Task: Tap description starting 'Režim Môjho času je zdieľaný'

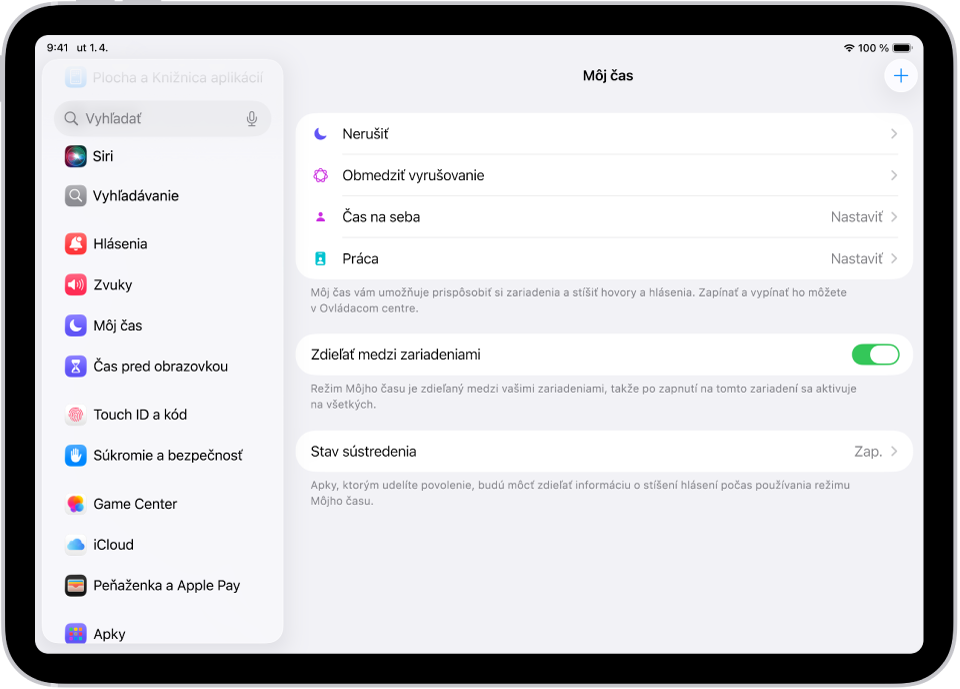Action: (x=583, y=396)
